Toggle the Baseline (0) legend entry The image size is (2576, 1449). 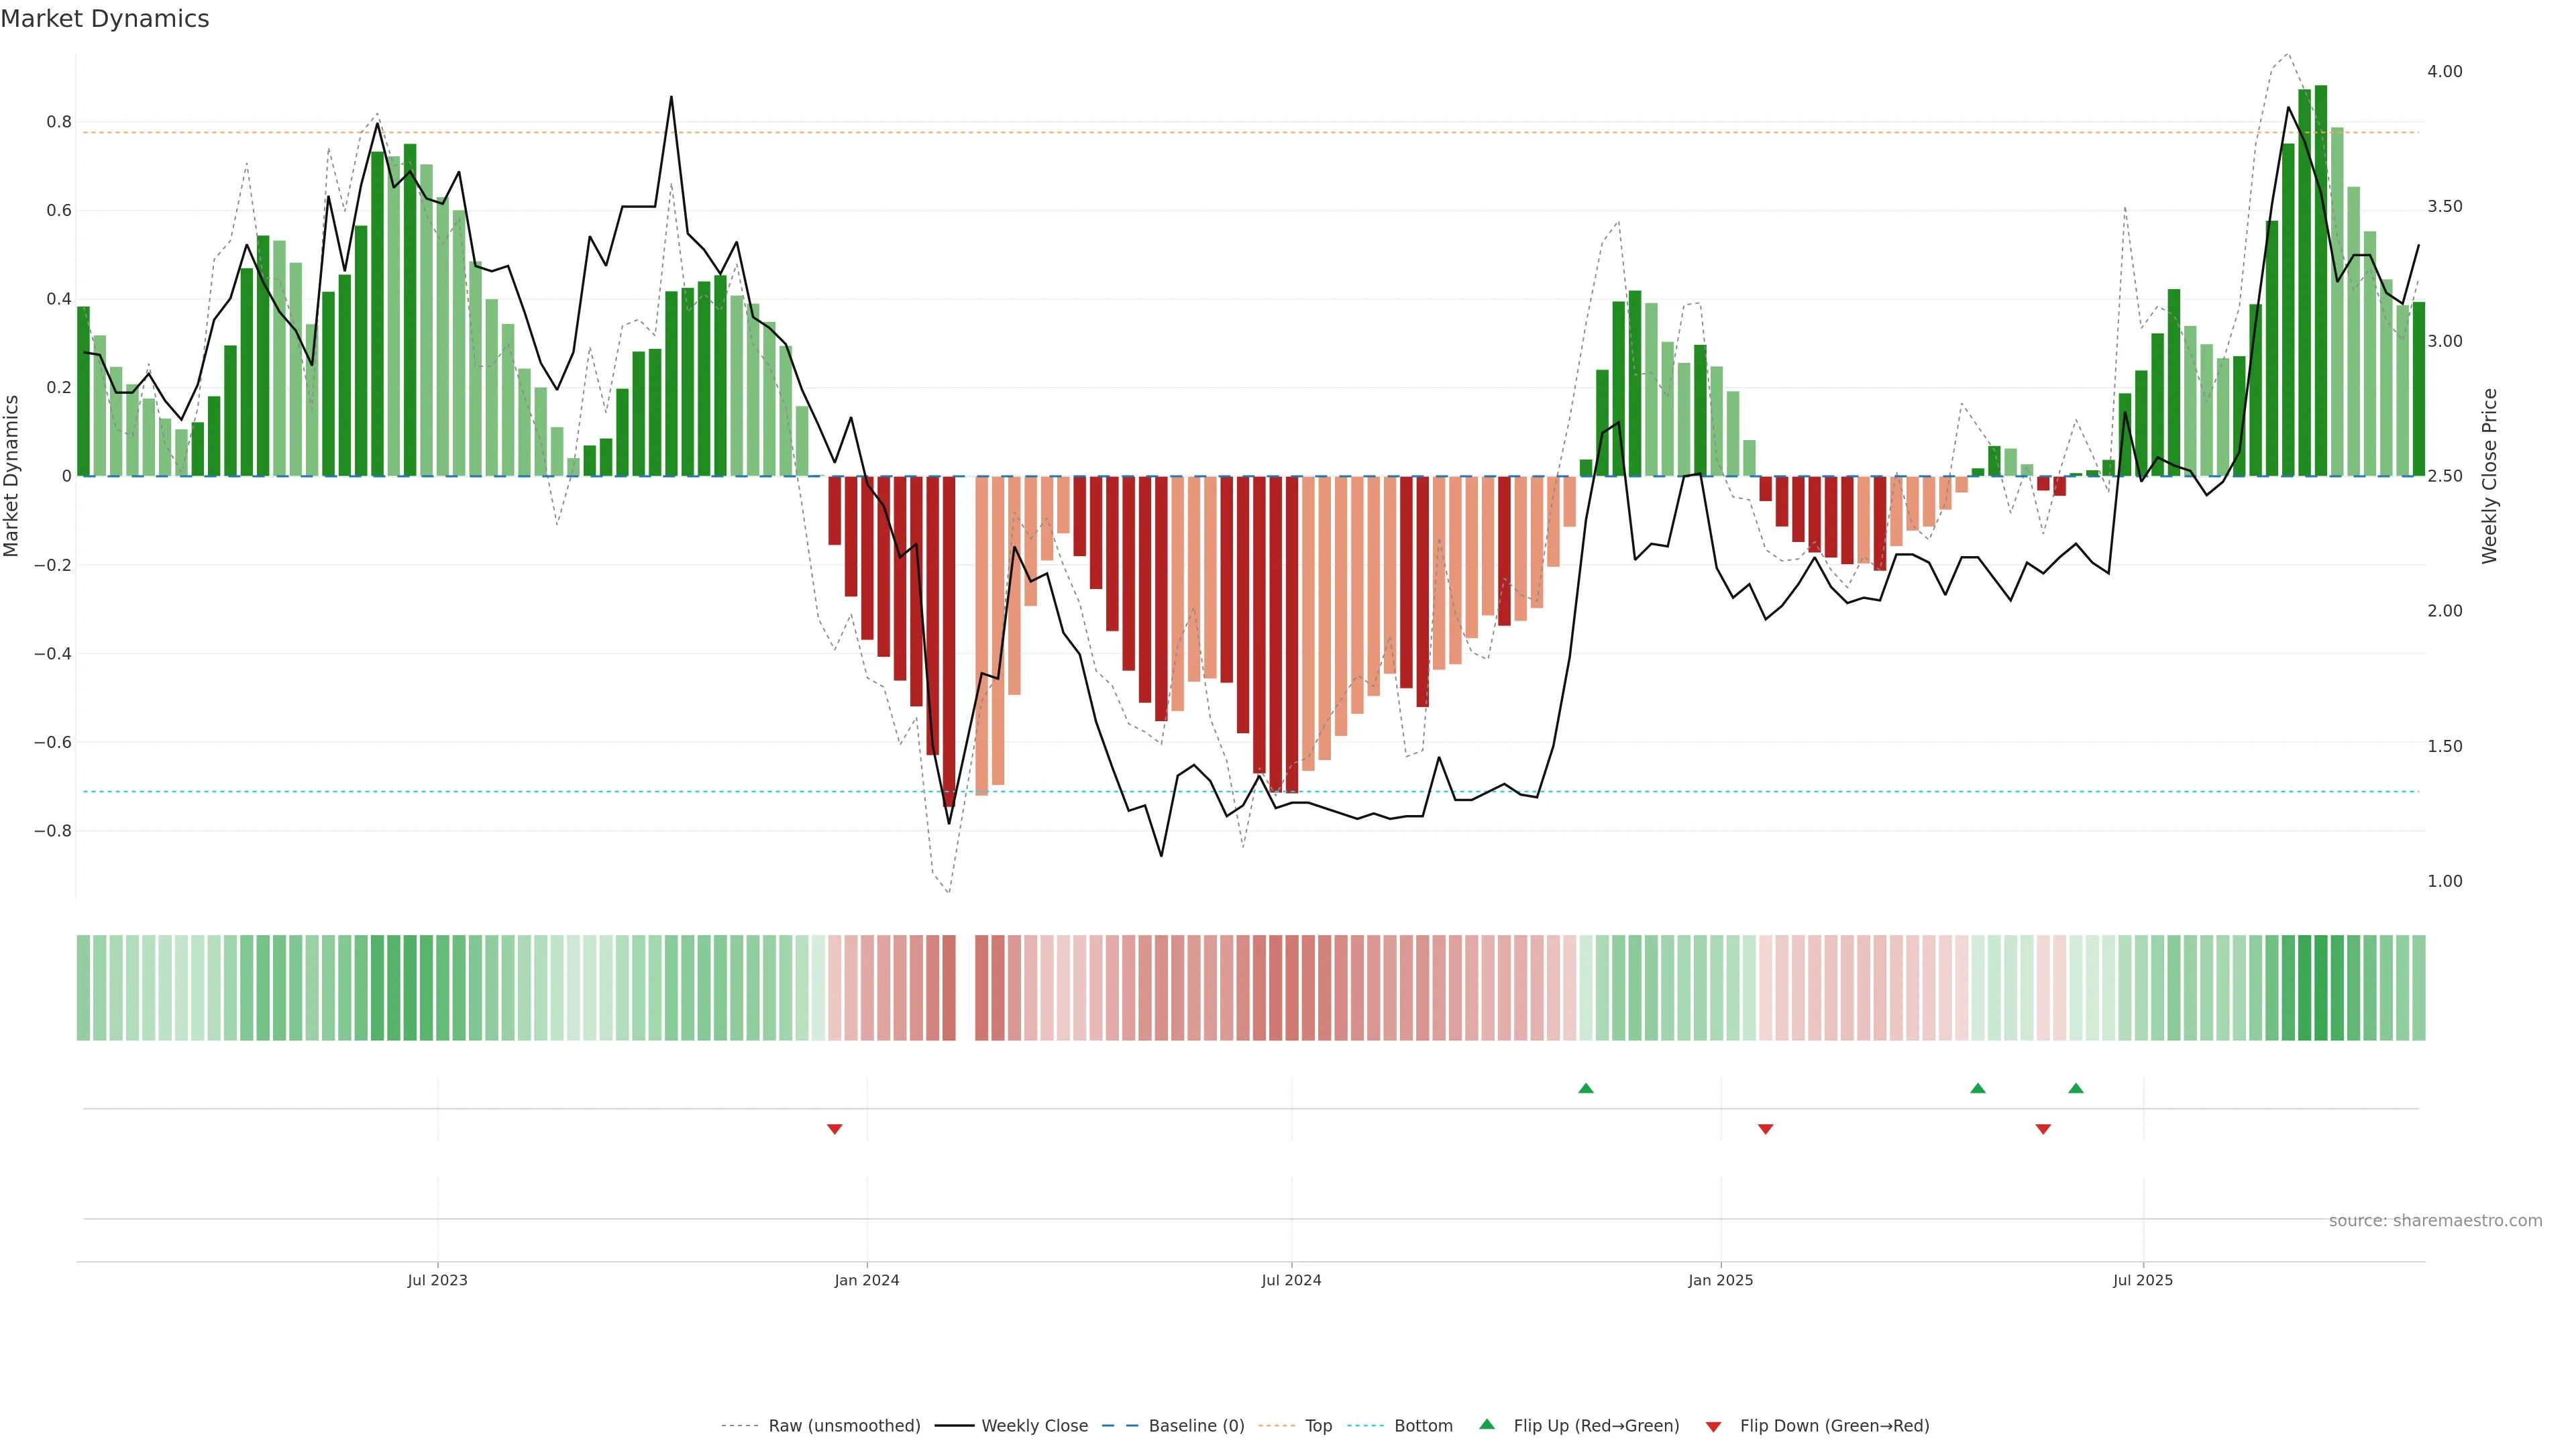[x=1196, y=1426]
